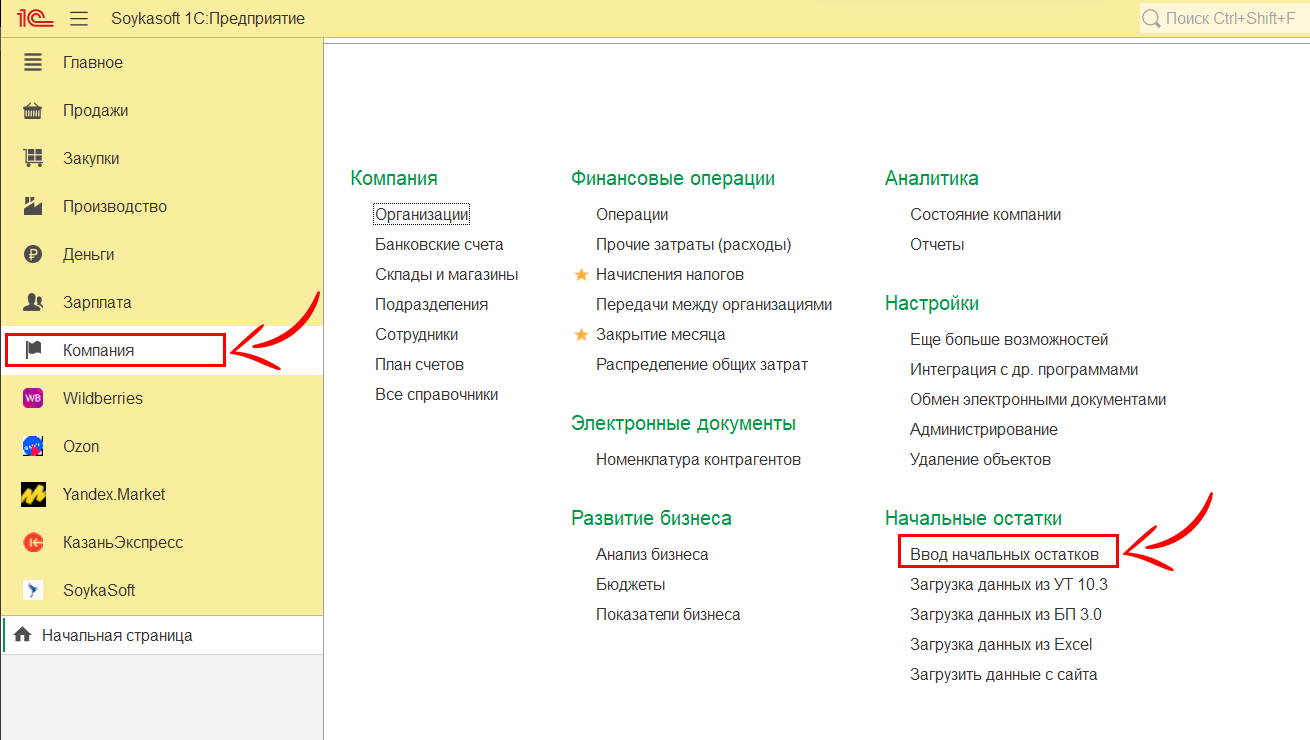The width and height of the screenshot is (1310, 740).
Task: Open Загрузить данные с сайта link
Action: pyautogui.click(x=1004, y=674)
